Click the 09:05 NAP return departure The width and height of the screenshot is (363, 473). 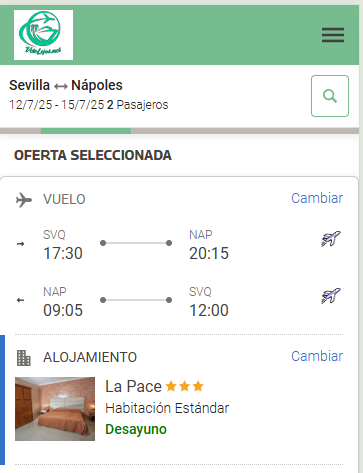pos(63,310)
